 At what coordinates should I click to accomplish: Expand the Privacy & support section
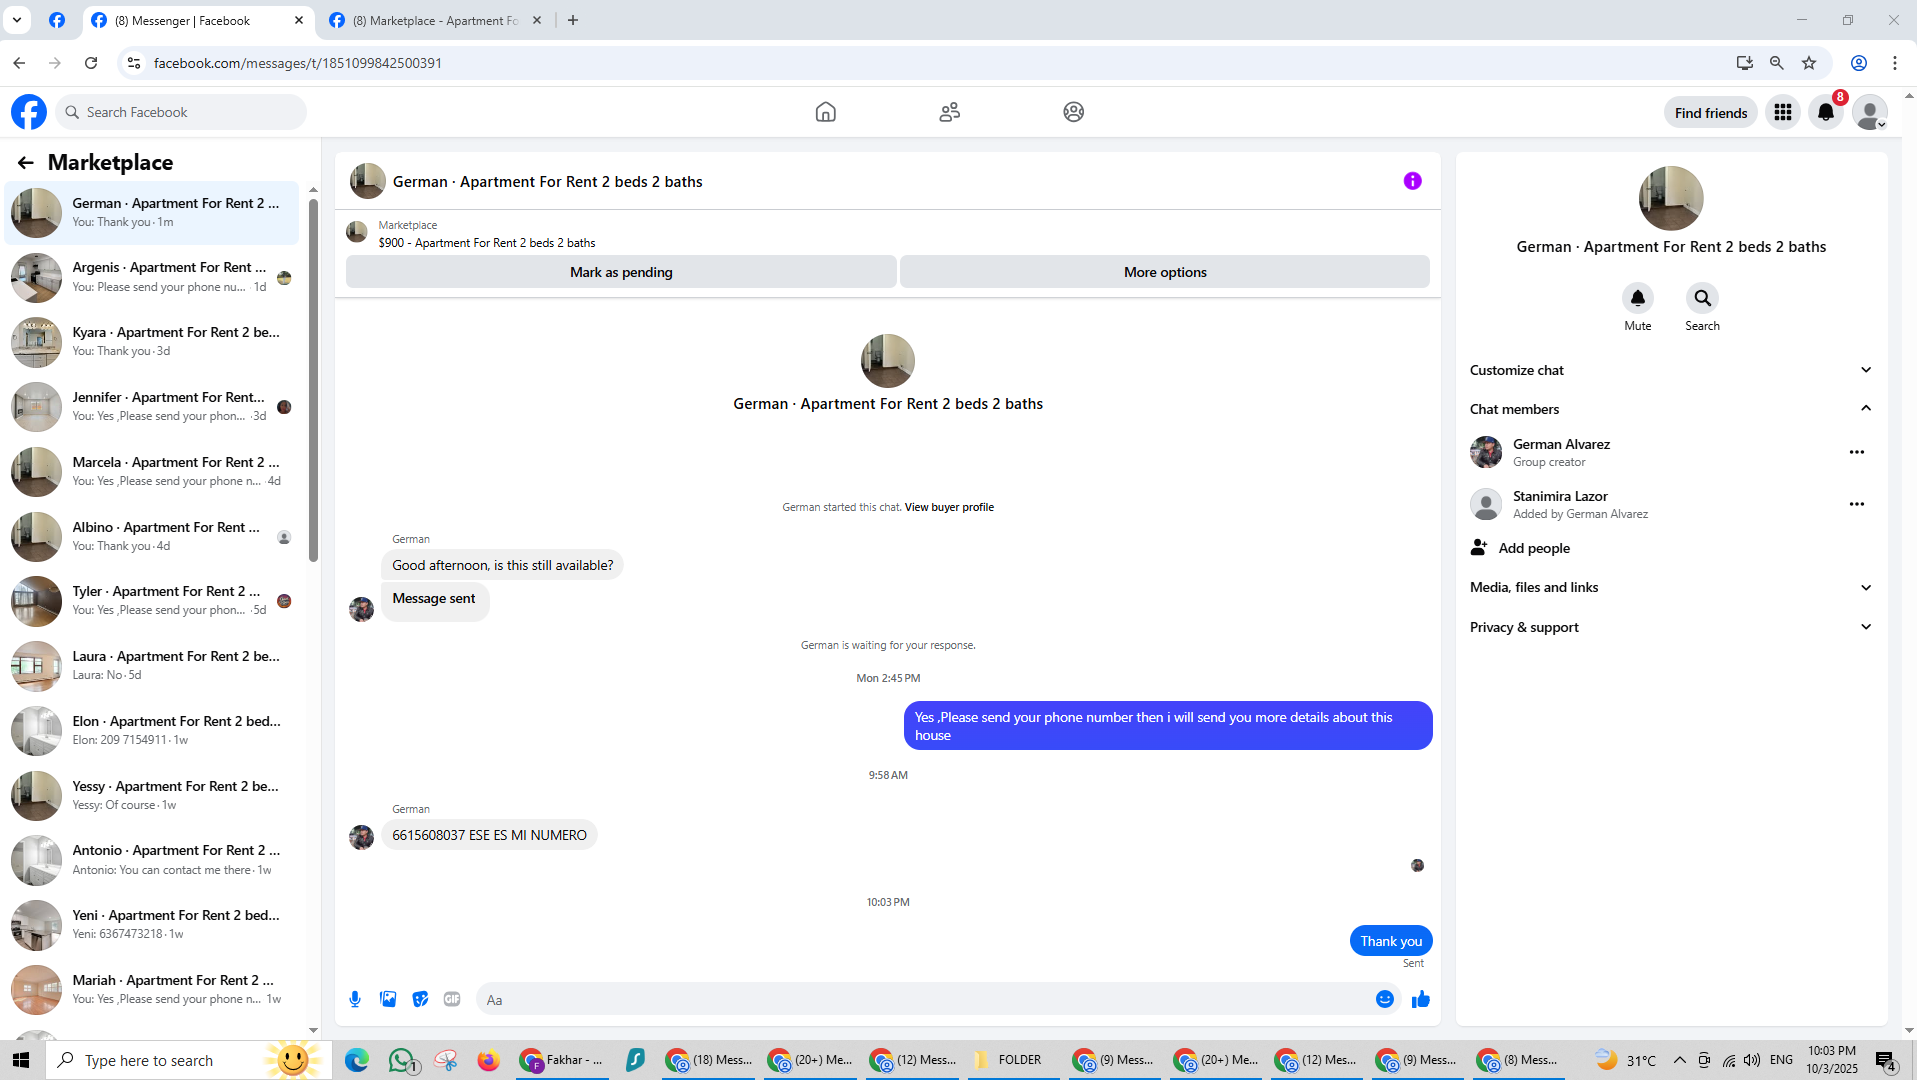coord(1670,627)
